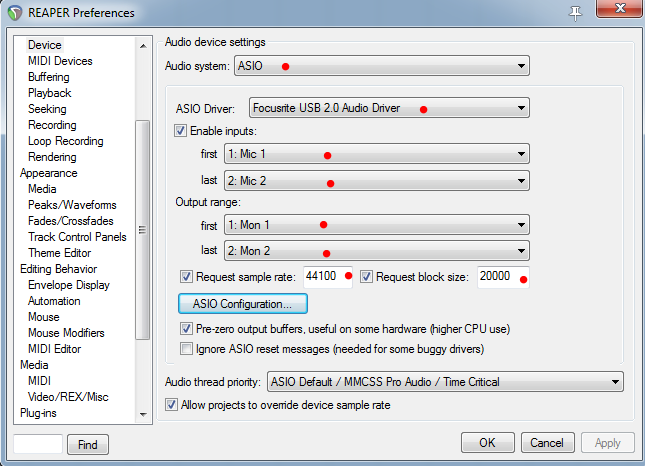The width and height of the screenshot is (645, 466).
Task: Select Mouse Modifiers page
Action: (x=66, y=333)
